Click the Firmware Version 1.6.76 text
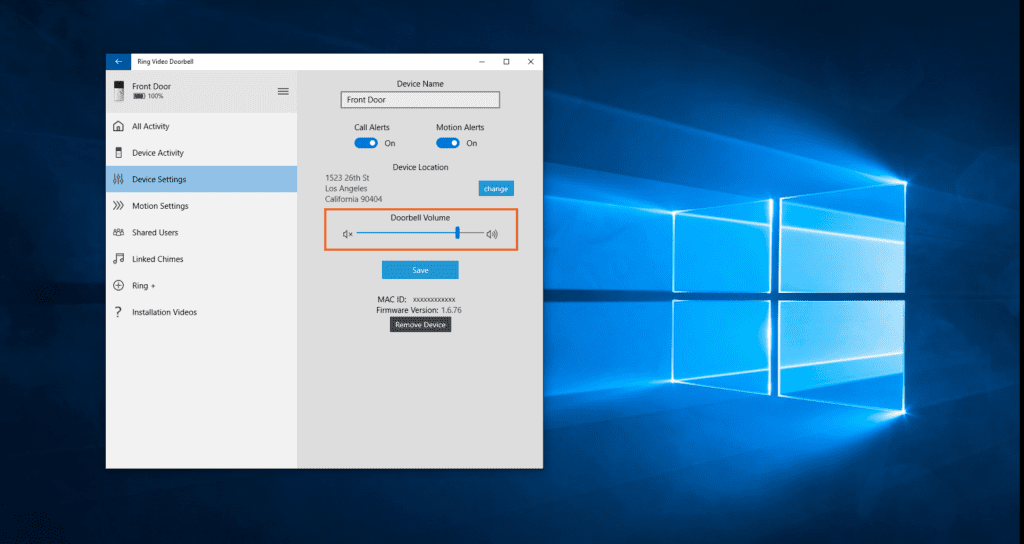Image resolution: width=1024 pixels, height=544 pixels. 419,310
